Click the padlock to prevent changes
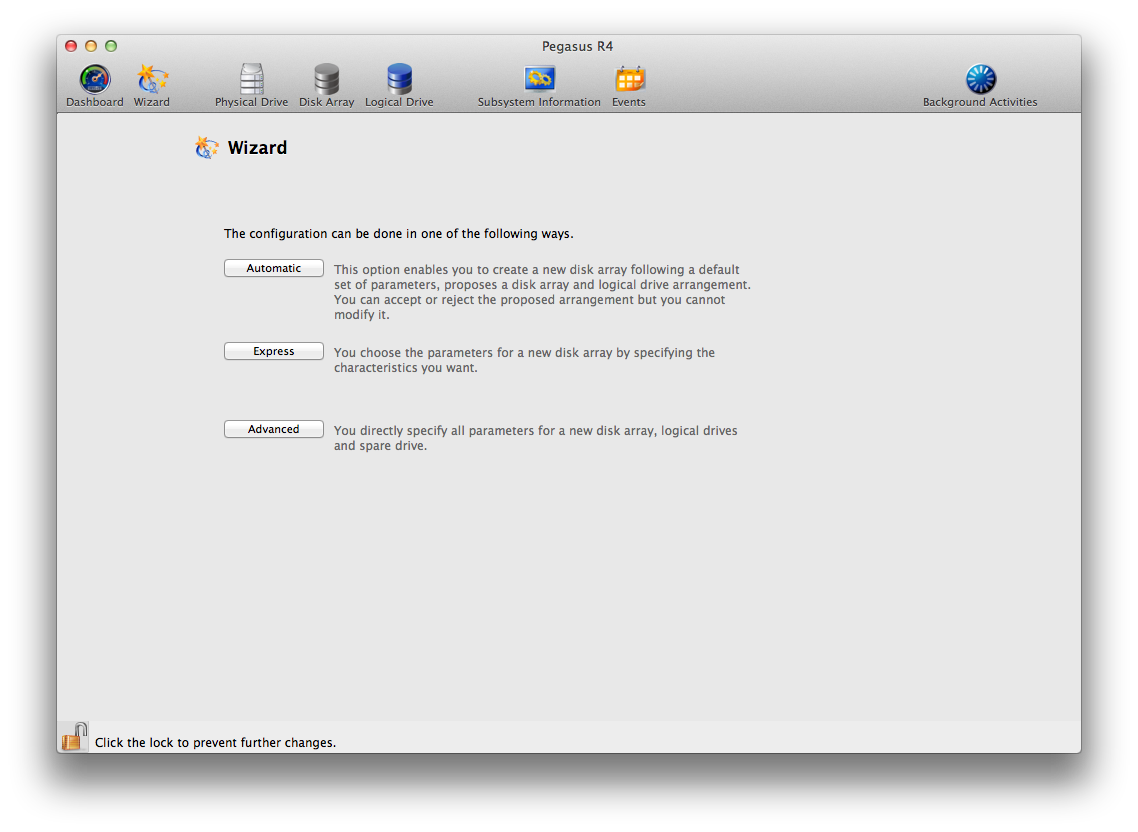 tap(74, 738)
